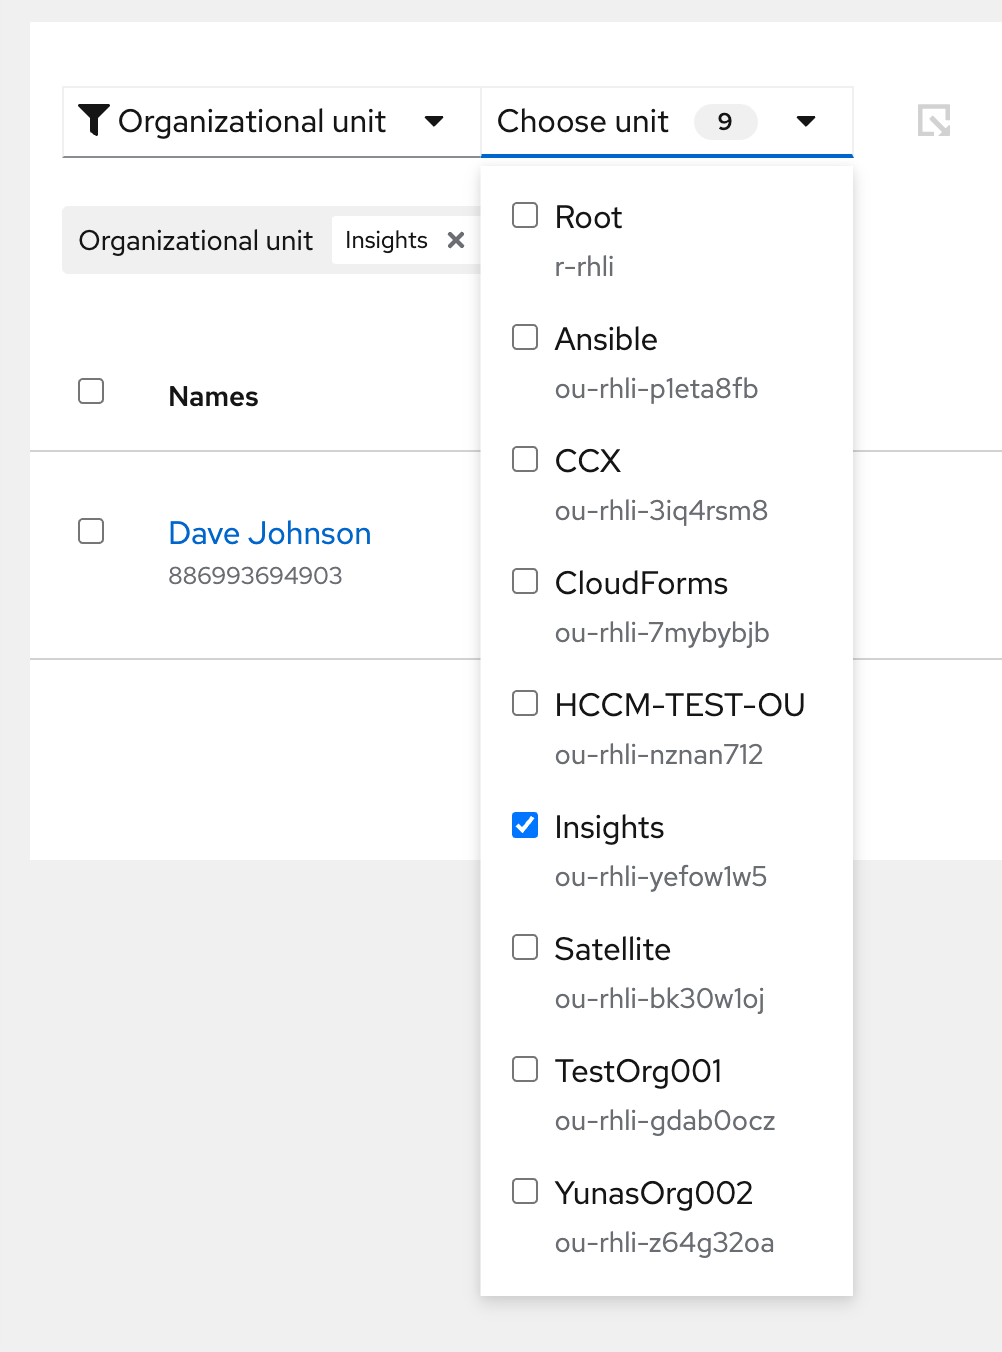1002x1352 pixels.
Task: Toggle the select-all checkbox beside Names
Action: tap(91, 391)
